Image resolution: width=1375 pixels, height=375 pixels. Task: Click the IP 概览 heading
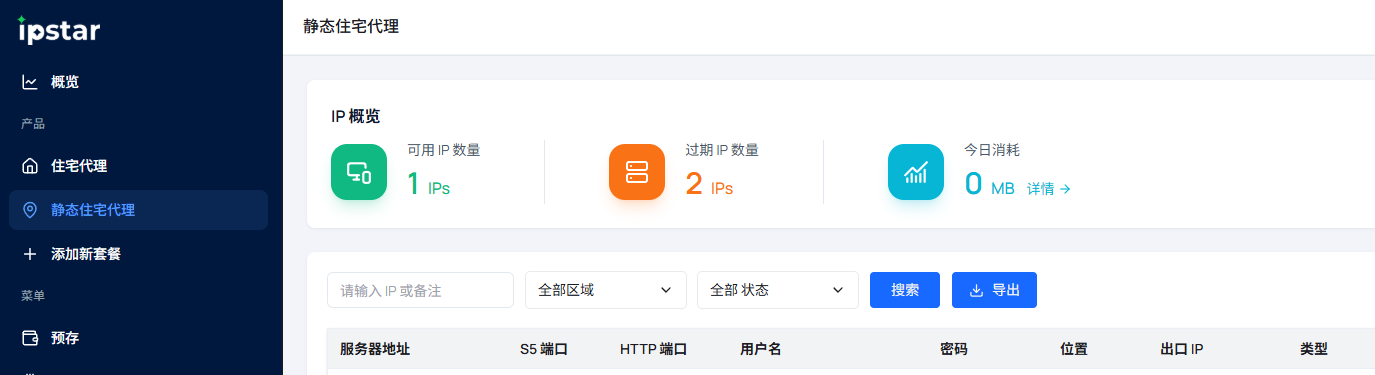pos(356,116)
